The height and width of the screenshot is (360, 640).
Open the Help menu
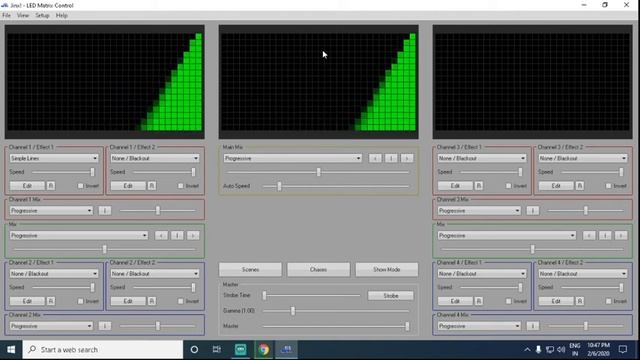tap(62, 16)
